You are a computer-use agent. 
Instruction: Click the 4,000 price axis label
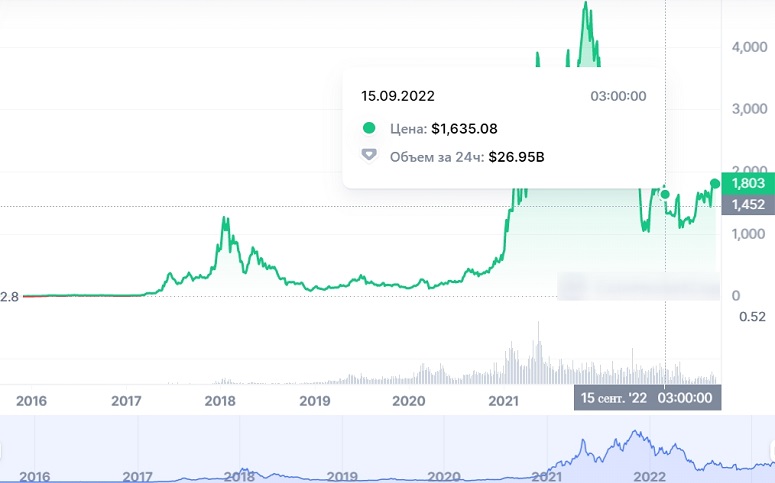pos(749,47)
